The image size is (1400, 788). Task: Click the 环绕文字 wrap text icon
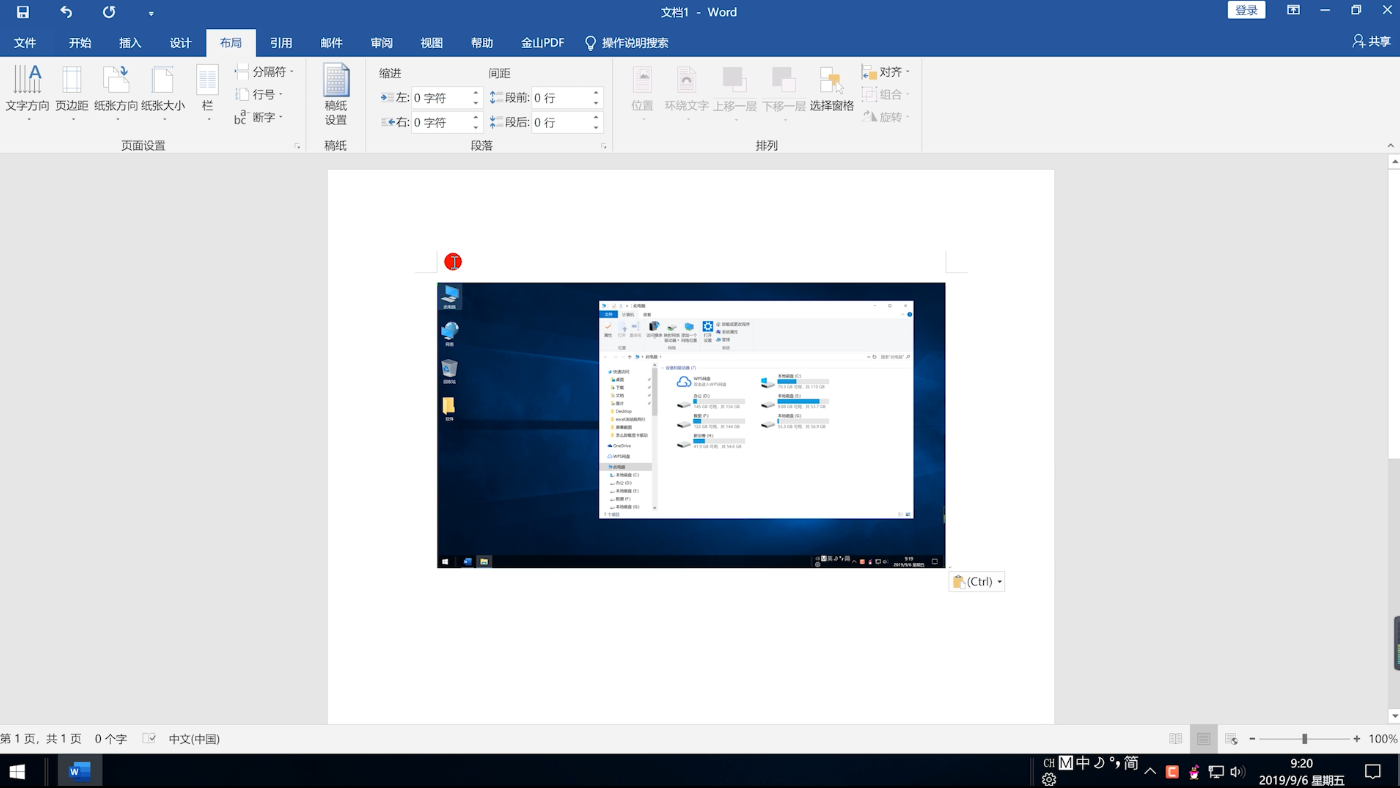coord(686,82)
